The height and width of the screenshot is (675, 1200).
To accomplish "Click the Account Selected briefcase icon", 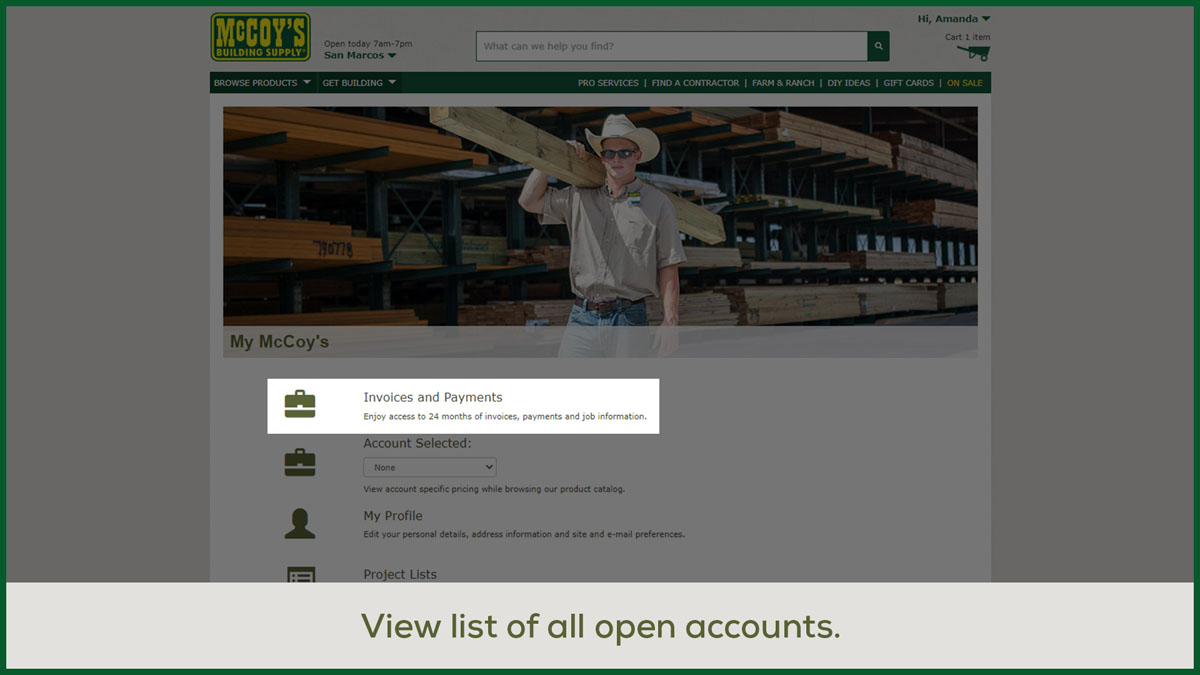I will (300, 463).
